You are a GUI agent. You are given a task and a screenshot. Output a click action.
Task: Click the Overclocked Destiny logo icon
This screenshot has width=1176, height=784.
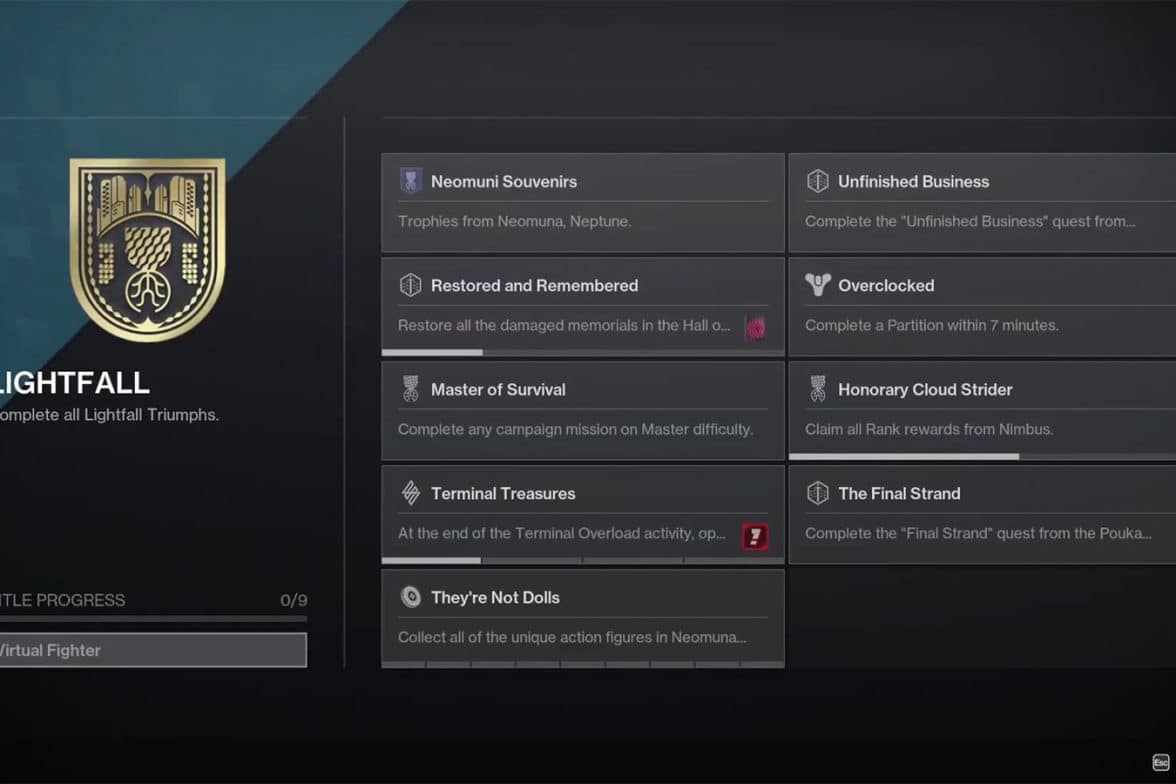click(817, 285)
